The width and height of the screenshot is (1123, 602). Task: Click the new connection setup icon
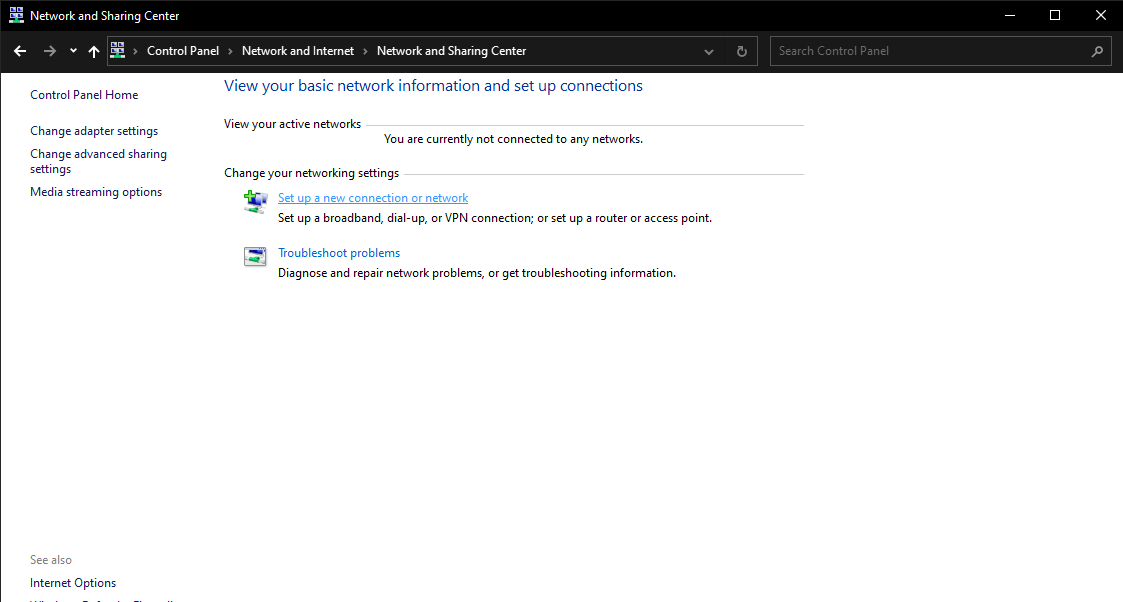coord(255,202)
